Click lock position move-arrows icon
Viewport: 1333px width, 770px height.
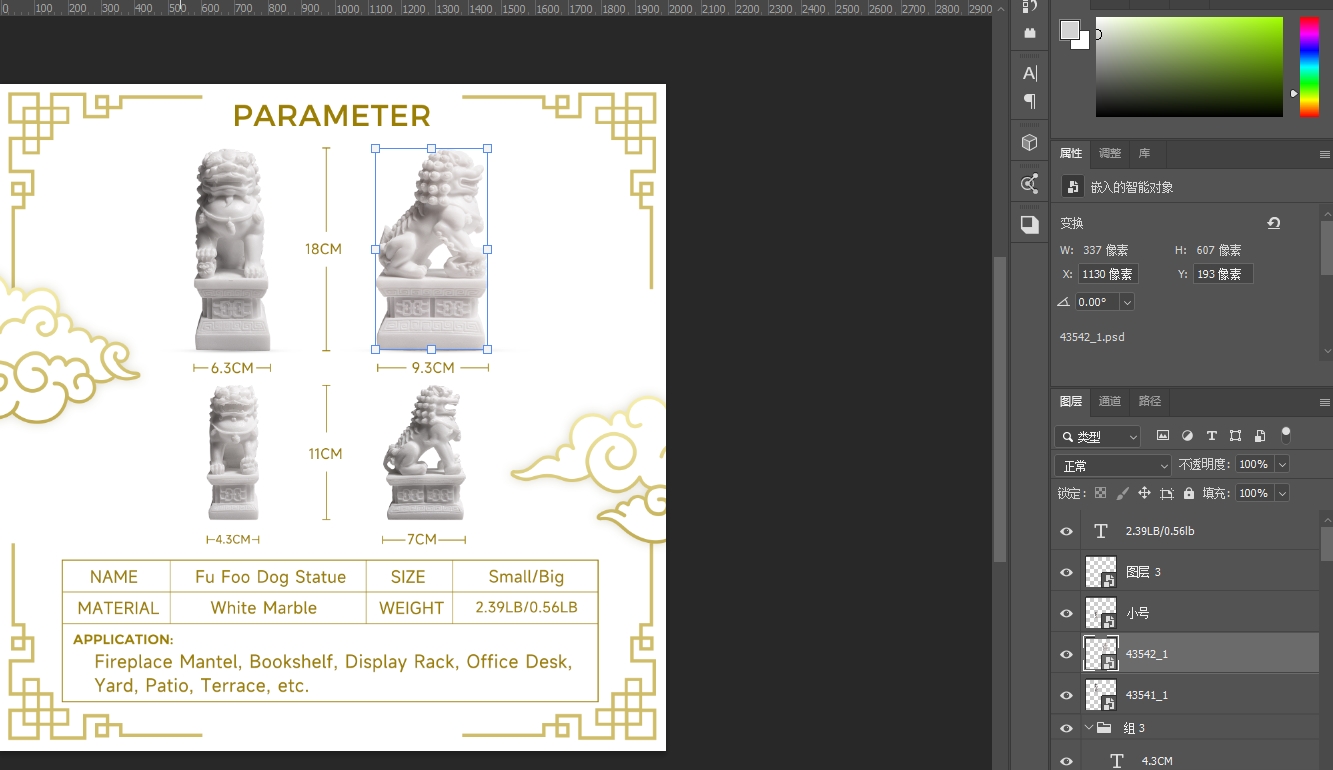click(x=1144, y=493)
